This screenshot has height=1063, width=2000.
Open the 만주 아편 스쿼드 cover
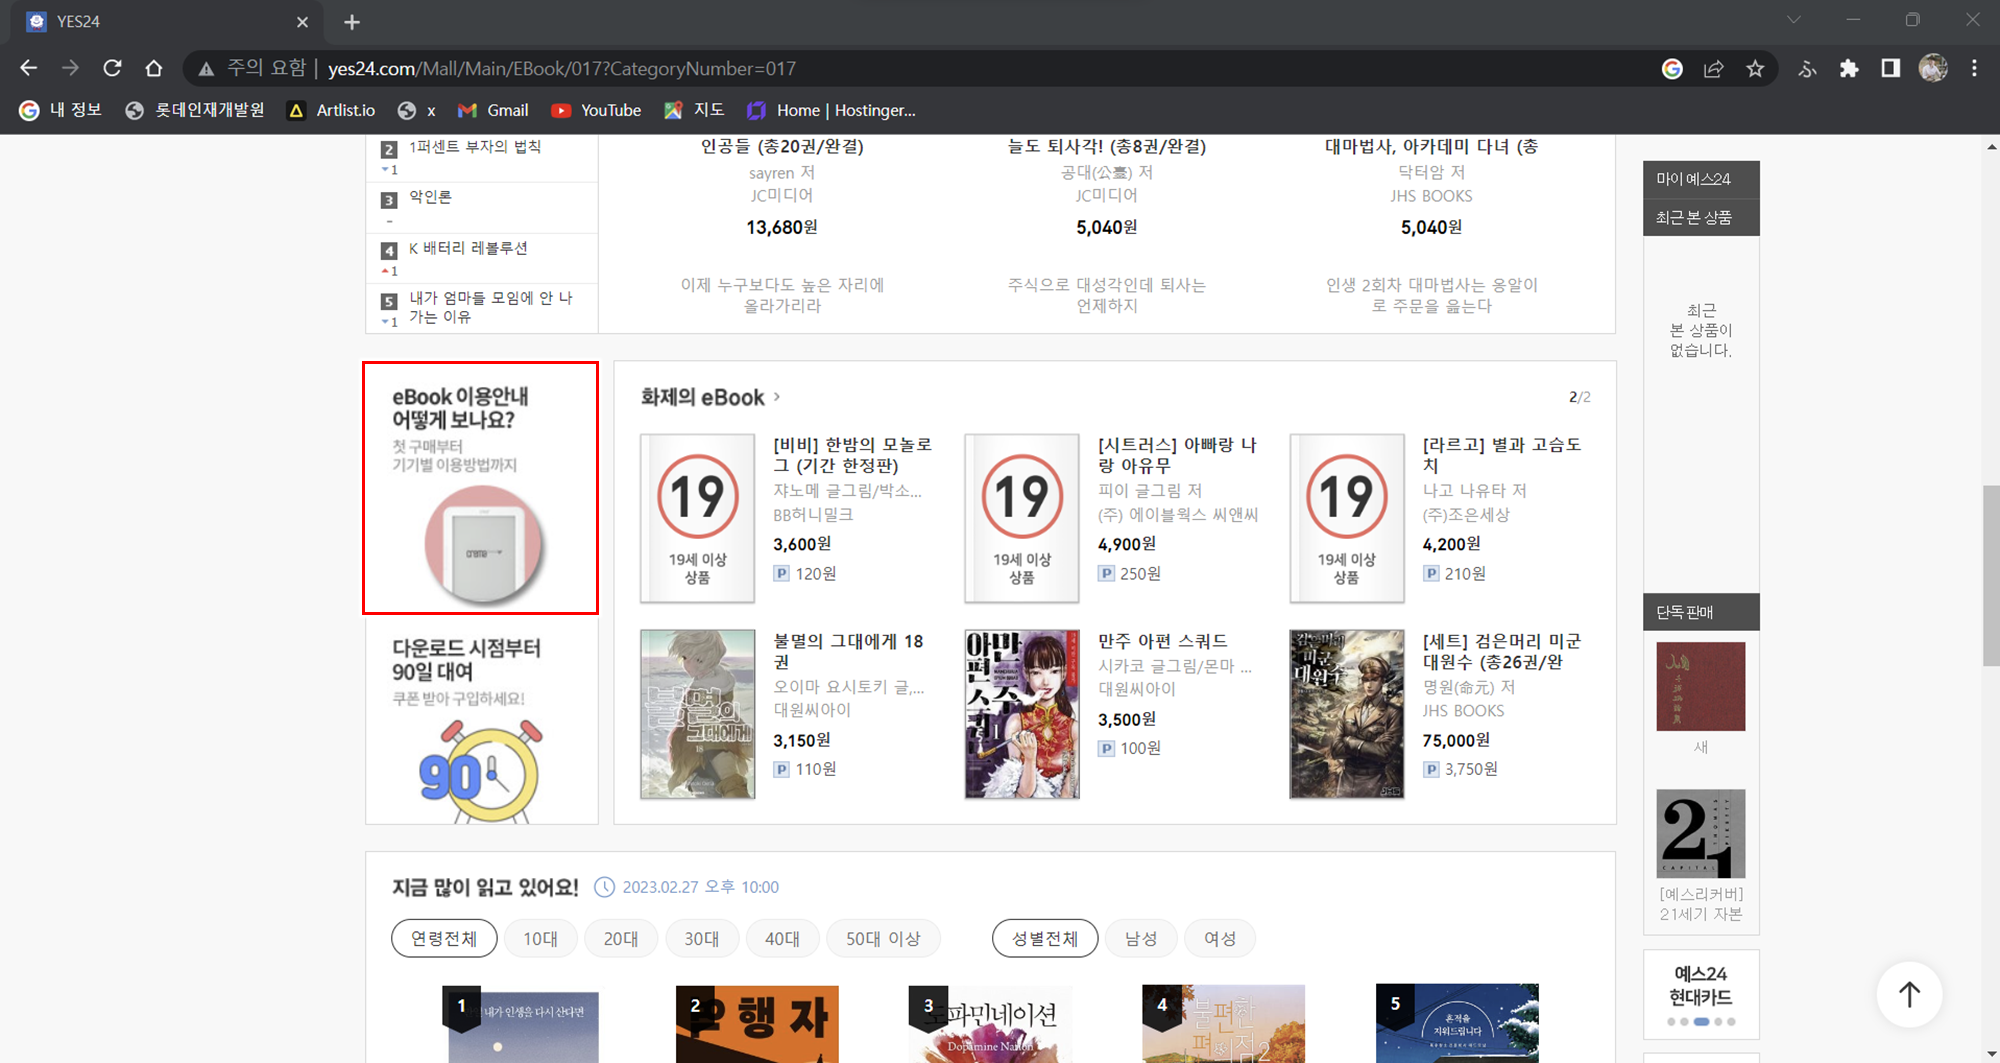point(1021,714)
